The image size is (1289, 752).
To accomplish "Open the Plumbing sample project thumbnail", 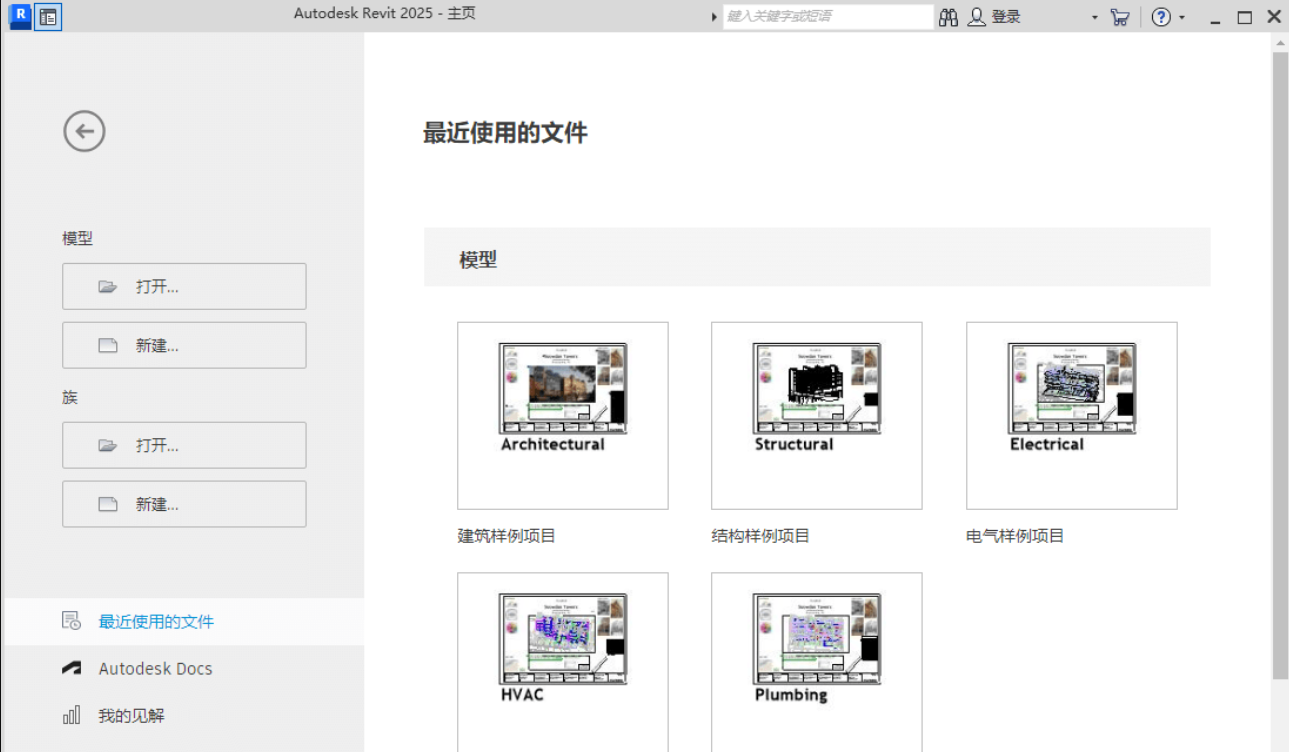I will (x=817, y=662).
